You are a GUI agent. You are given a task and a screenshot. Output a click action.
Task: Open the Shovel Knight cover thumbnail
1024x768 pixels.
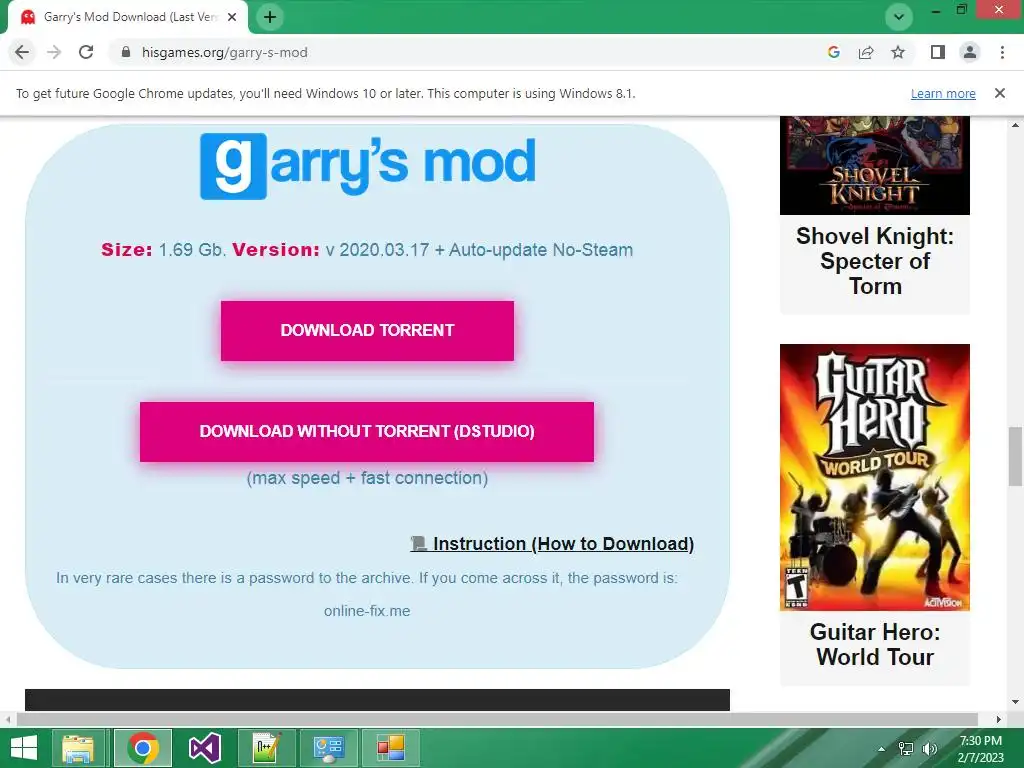coord(874,165)
